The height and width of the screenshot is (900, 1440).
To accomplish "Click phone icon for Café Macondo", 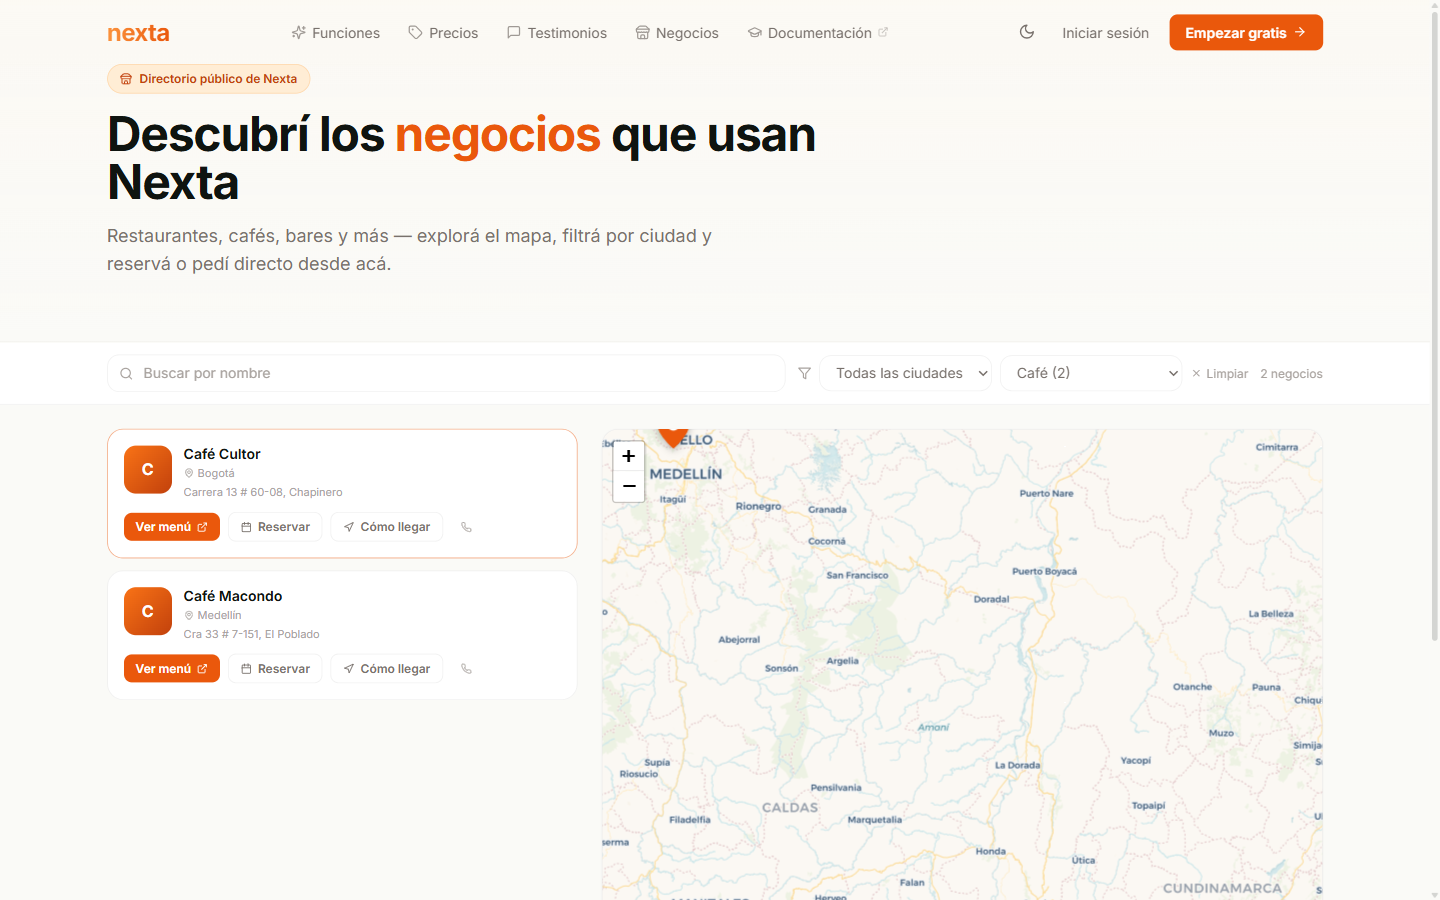I will [466, 669].
